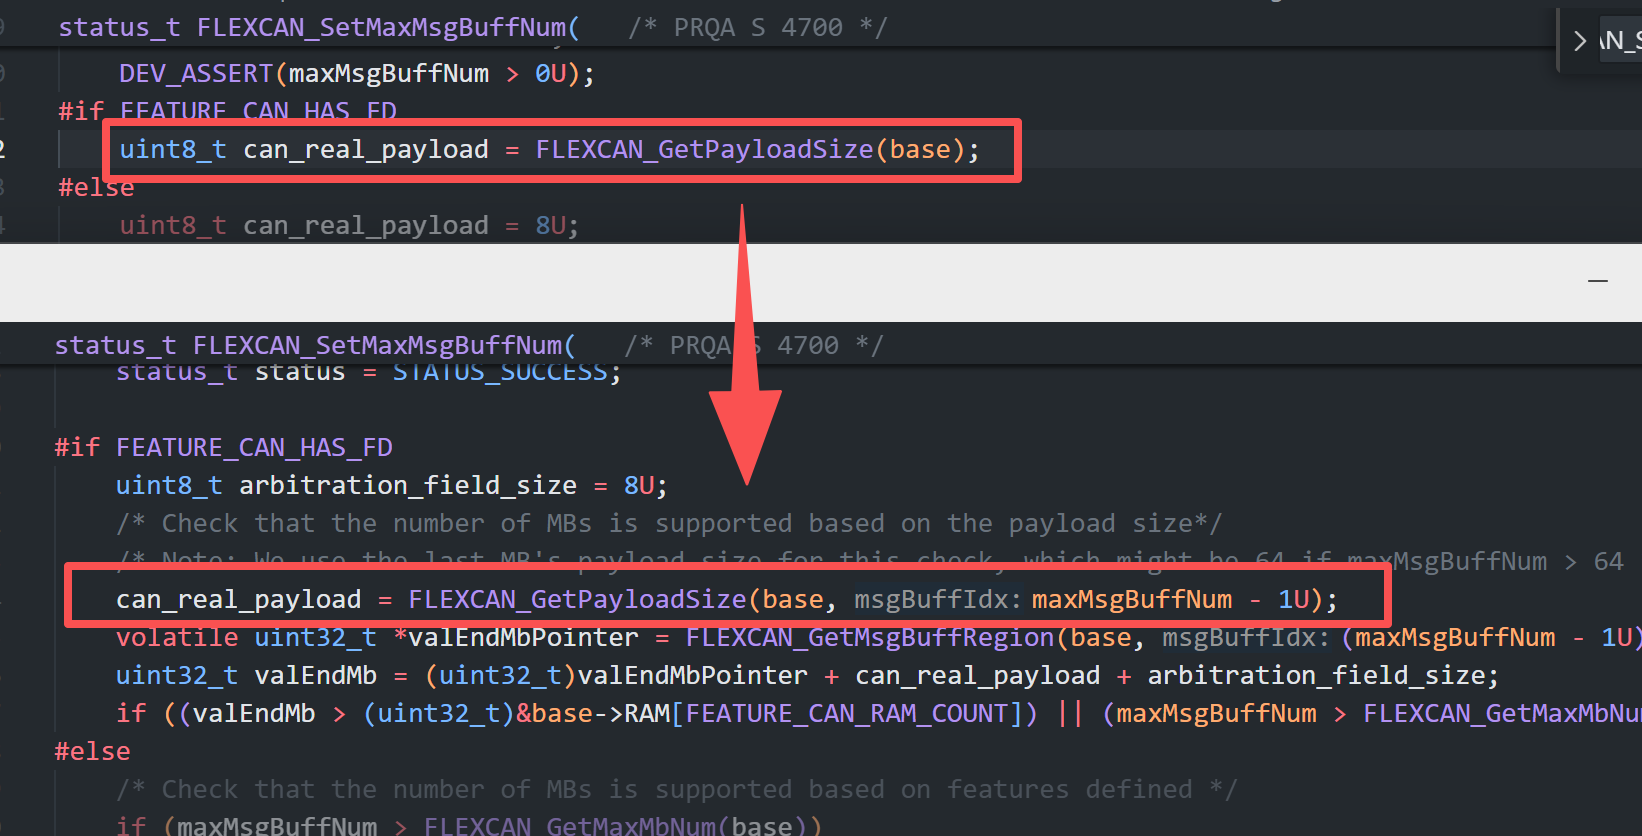Click the find input box containing "AN_S"
Image resolution: width=1642 pixels, height=836 pixels.
[x=1620, y=41]
